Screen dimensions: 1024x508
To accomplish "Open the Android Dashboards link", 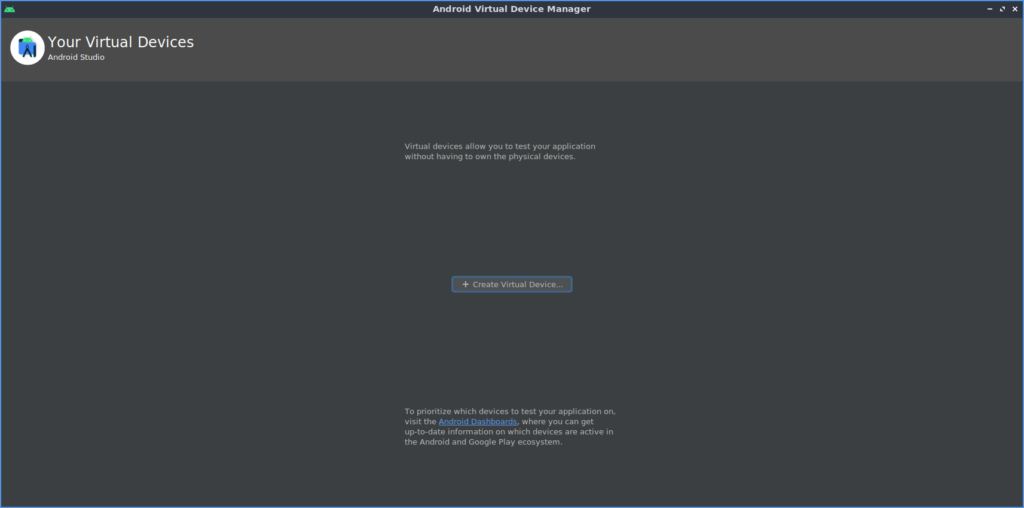I will pos(477,422).
